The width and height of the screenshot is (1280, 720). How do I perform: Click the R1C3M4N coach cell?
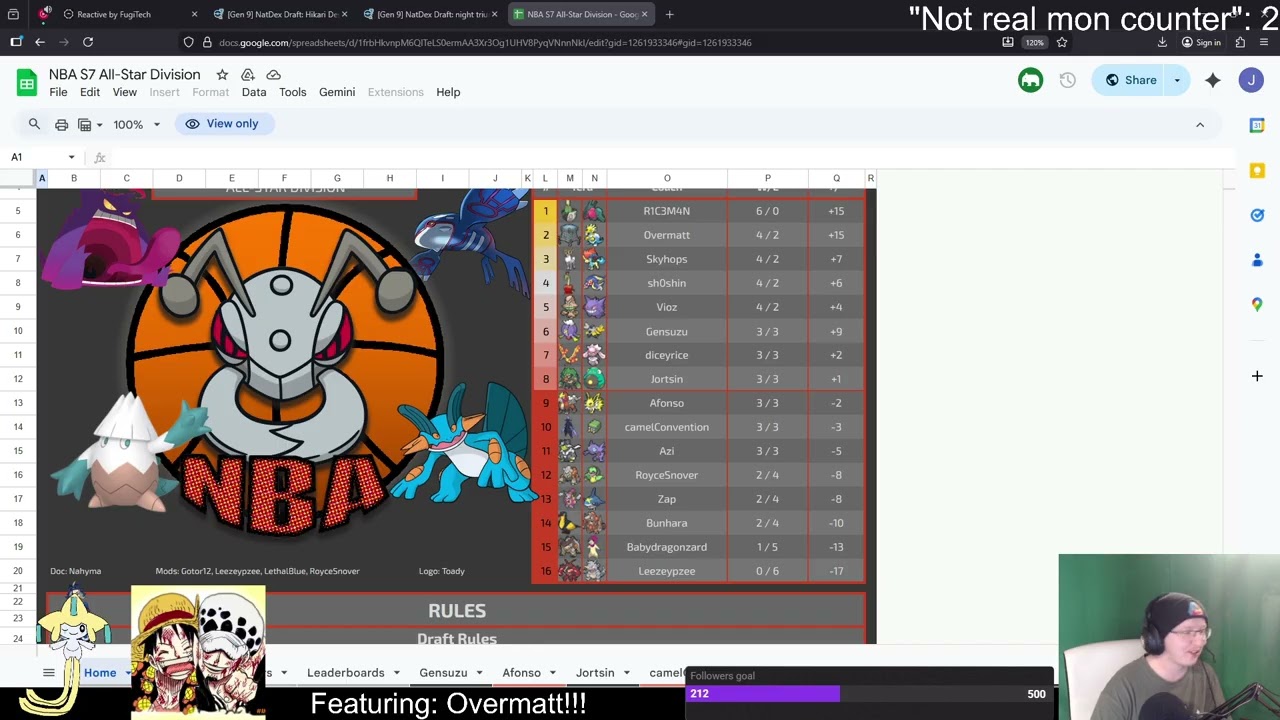667,211
